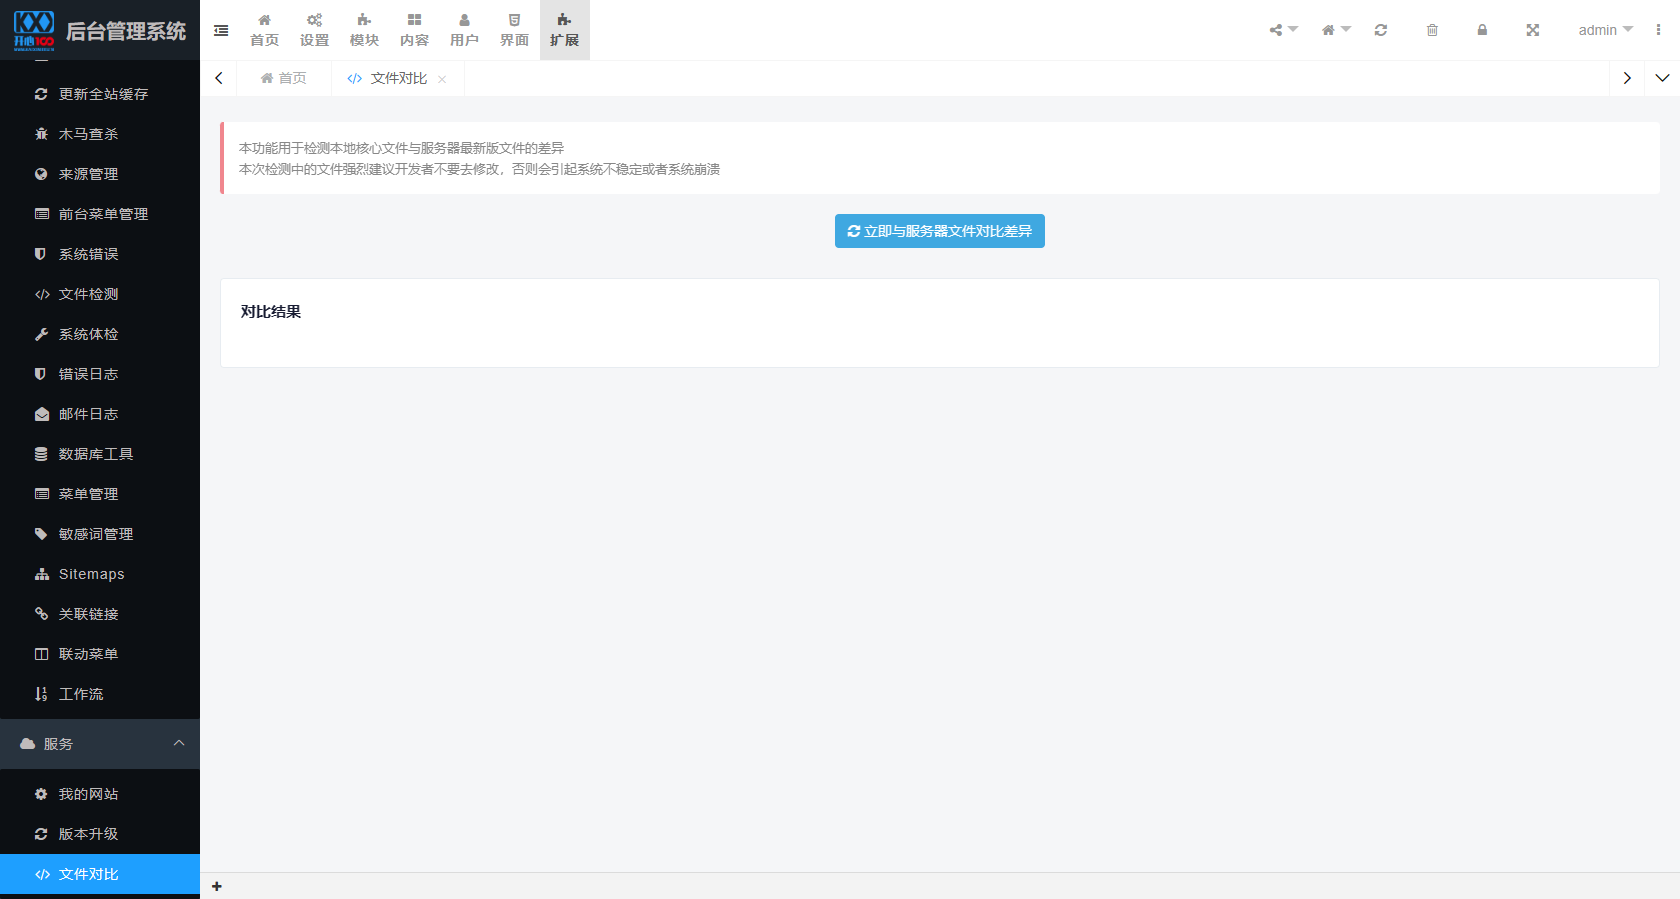
Task: Open 关联链接 in sidebar
Action: [x=100, y=614]
